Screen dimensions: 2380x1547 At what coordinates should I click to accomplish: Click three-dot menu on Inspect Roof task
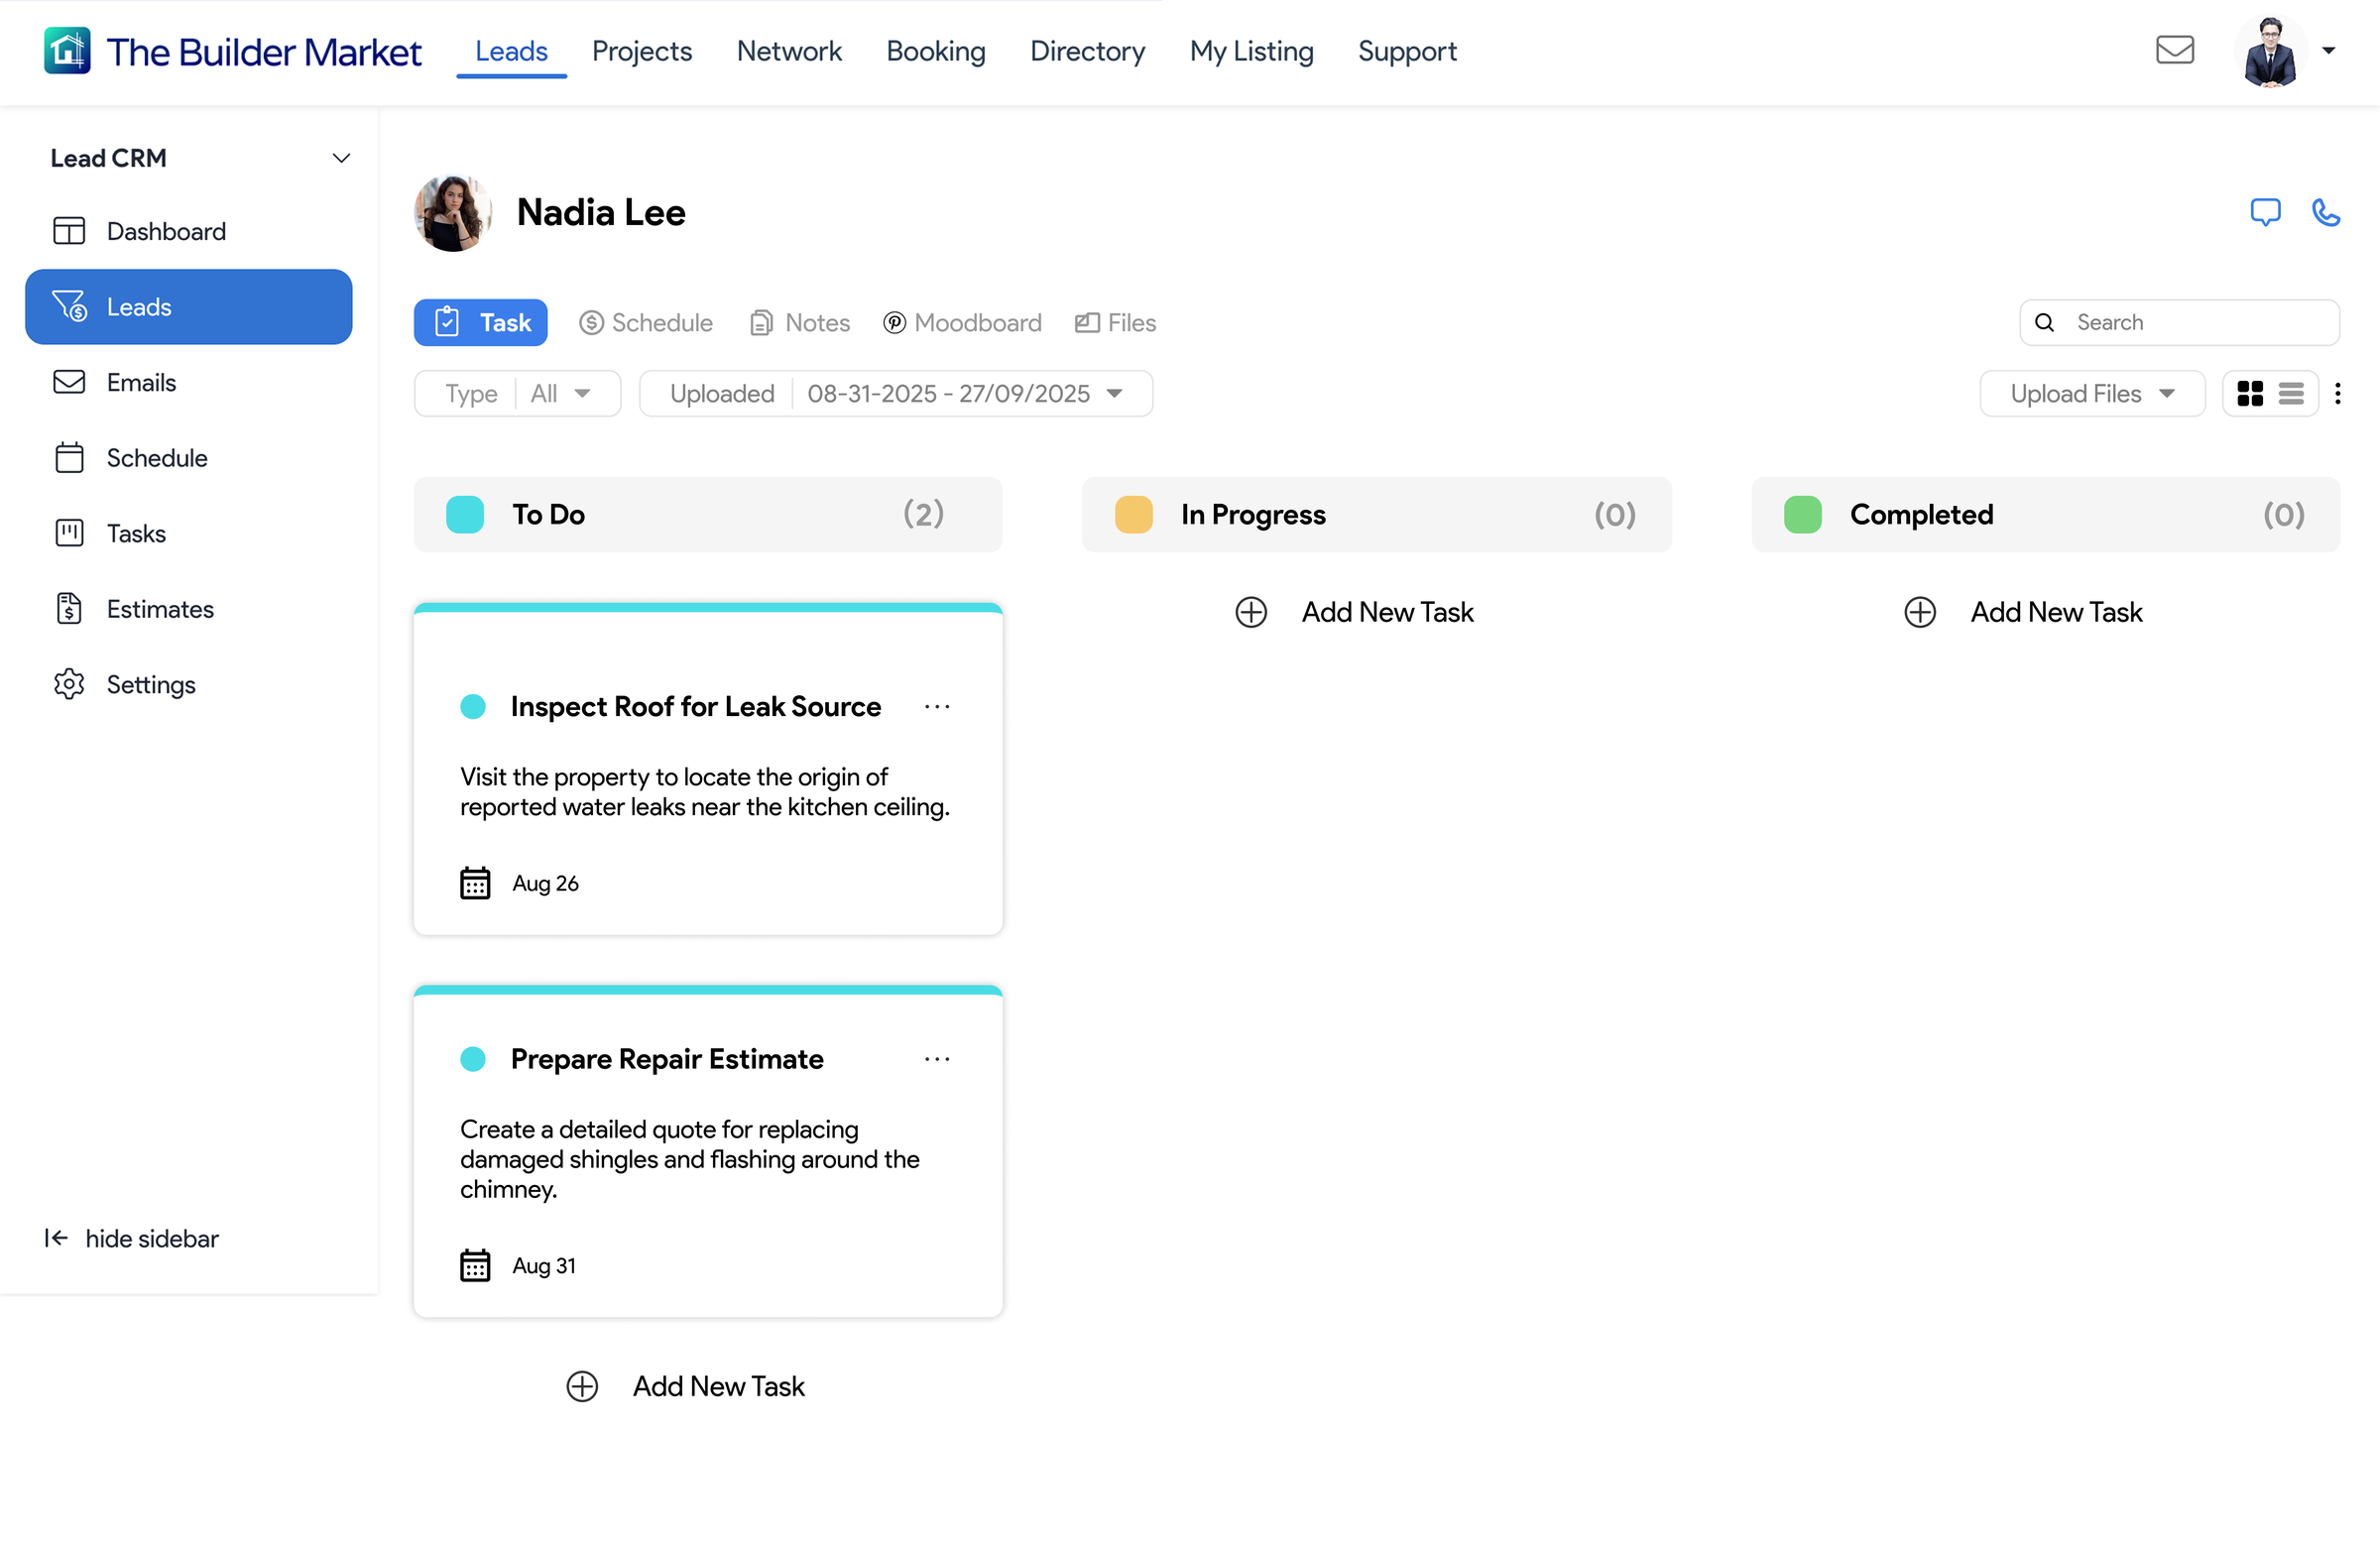click(x=936, y=707)
